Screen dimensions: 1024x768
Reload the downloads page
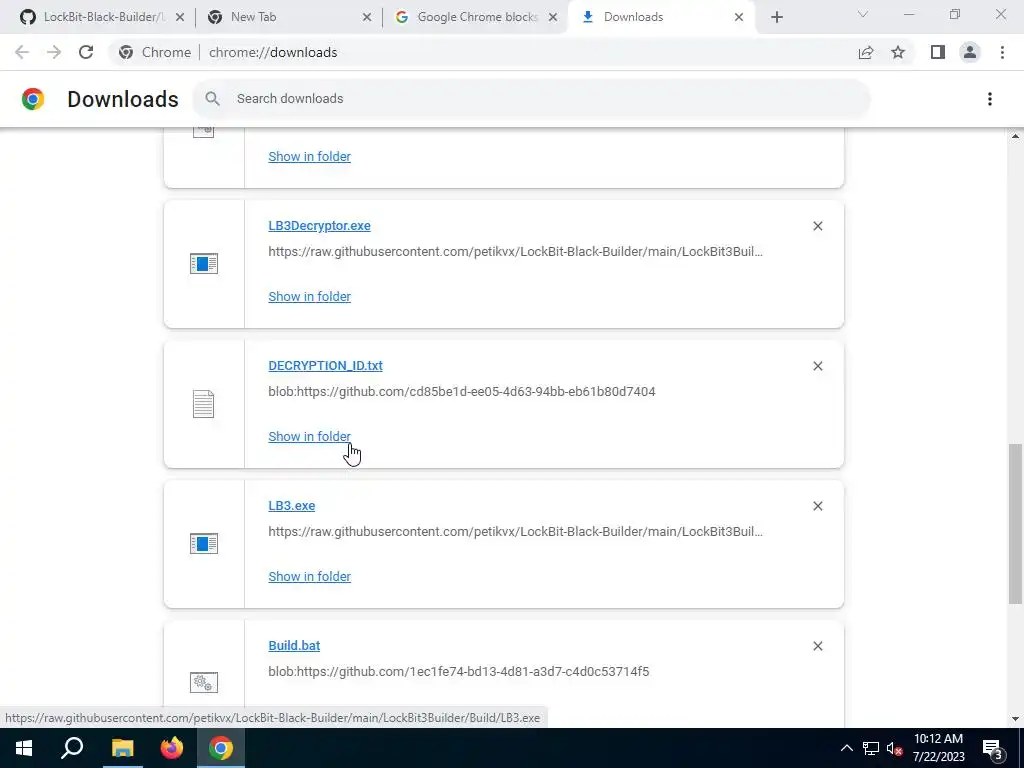pos(86,52)
